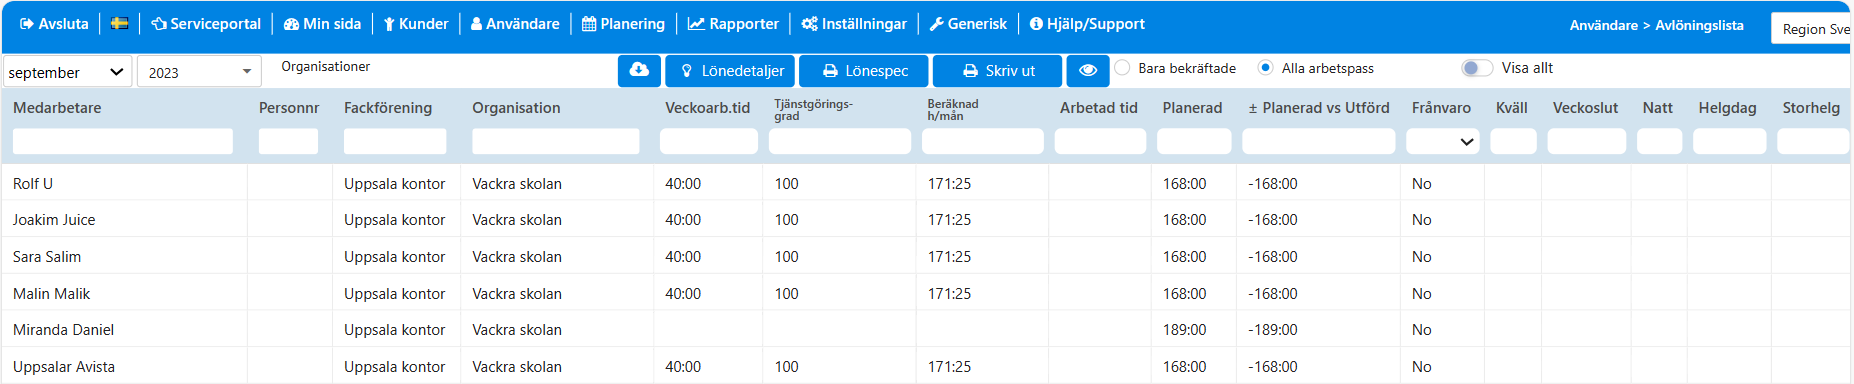Image resolution: width=1854 pixels, height=384 pixels.
Task: Open Rapporter with the chart icon
Action: (733, 24)
